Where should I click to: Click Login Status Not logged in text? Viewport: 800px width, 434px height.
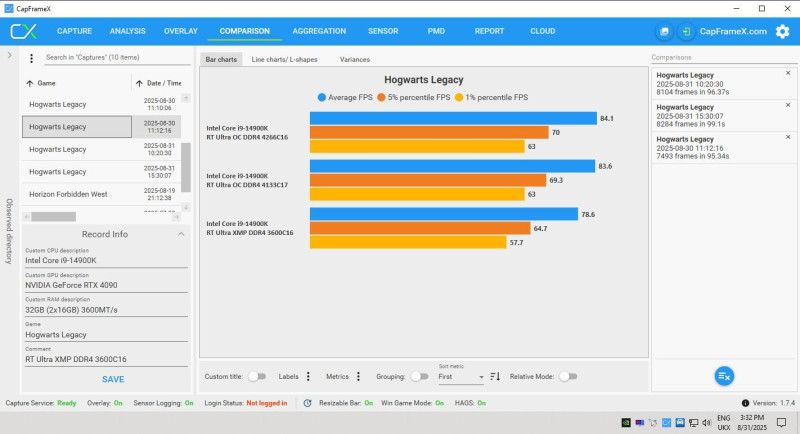[266, 403]
